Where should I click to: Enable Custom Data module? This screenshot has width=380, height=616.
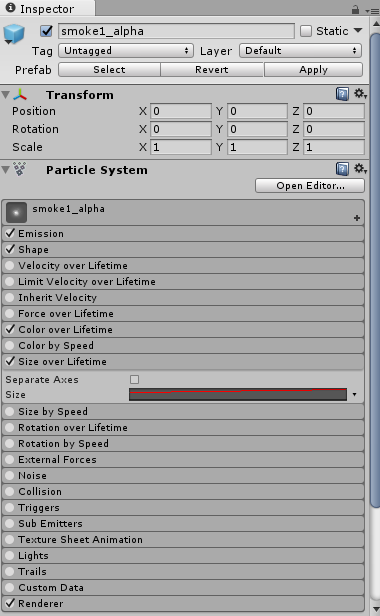(10, 588)
